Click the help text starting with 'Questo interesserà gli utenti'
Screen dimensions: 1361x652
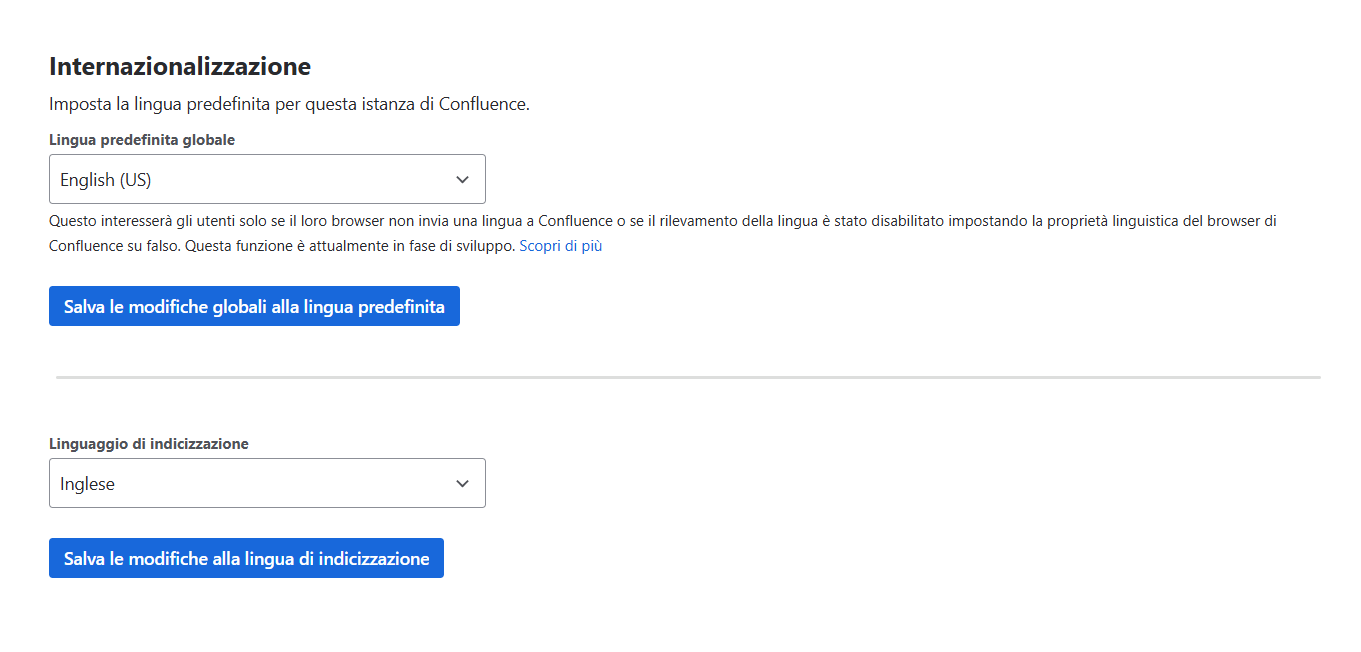tap(663, 233)
